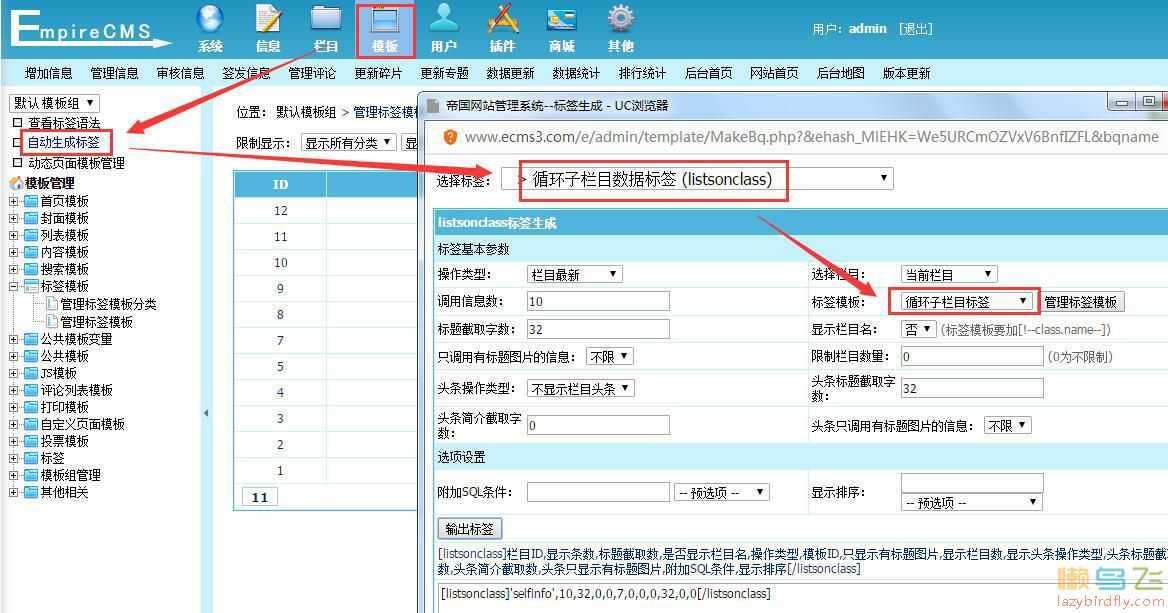
Task: Open the 显示排序 预选项 dropdown
Action: click(971, 503)
